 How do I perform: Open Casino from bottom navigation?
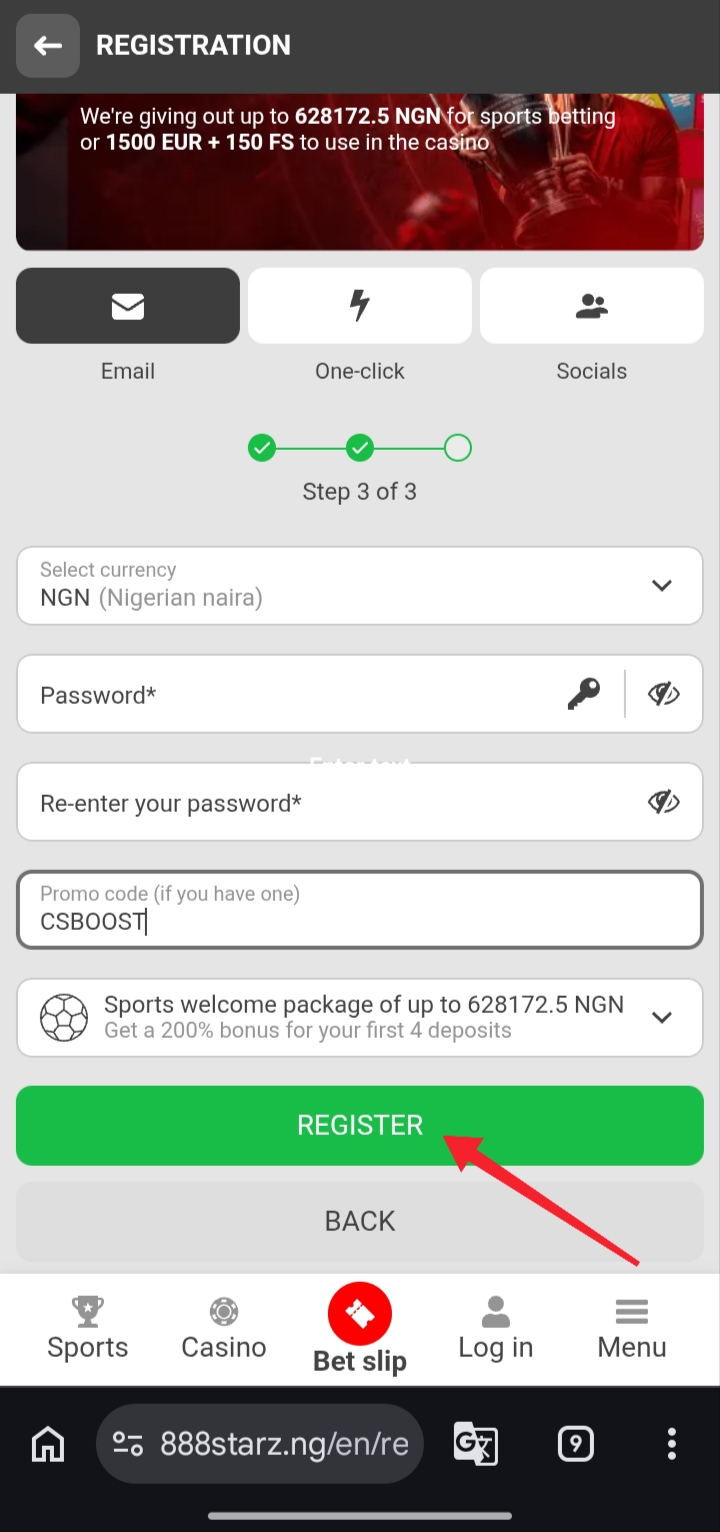click(224, 1328)
